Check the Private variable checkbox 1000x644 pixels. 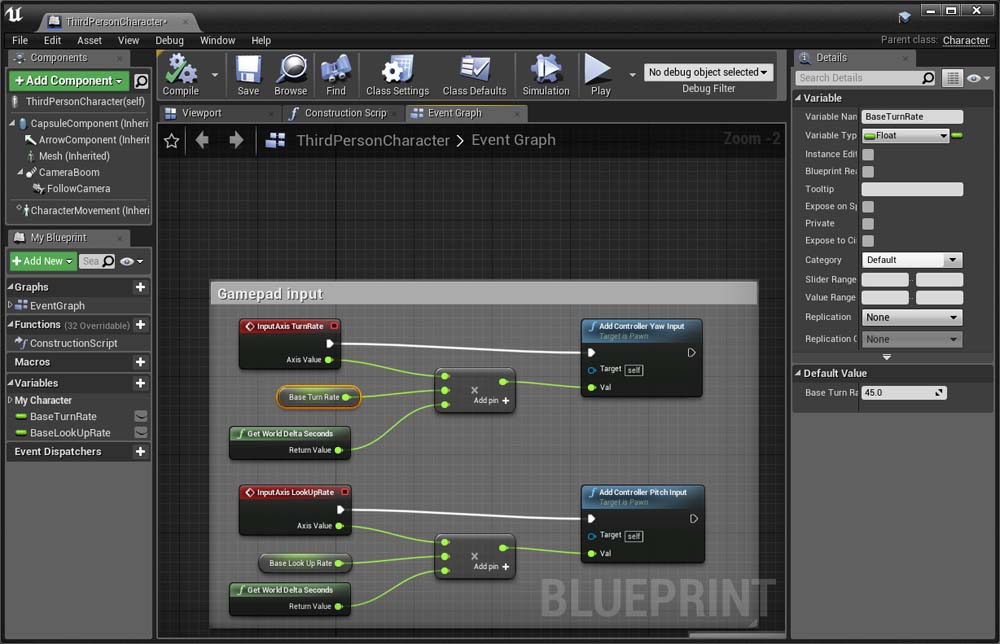(x=868, y=224)
